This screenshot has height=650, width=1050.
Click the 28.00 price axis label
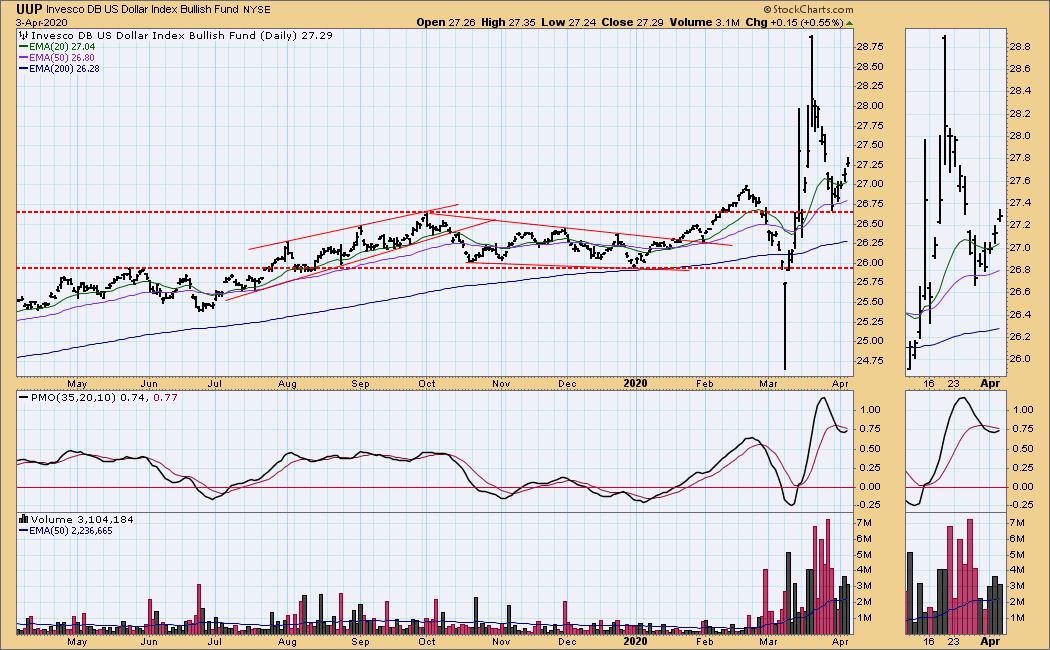[869, 106]
